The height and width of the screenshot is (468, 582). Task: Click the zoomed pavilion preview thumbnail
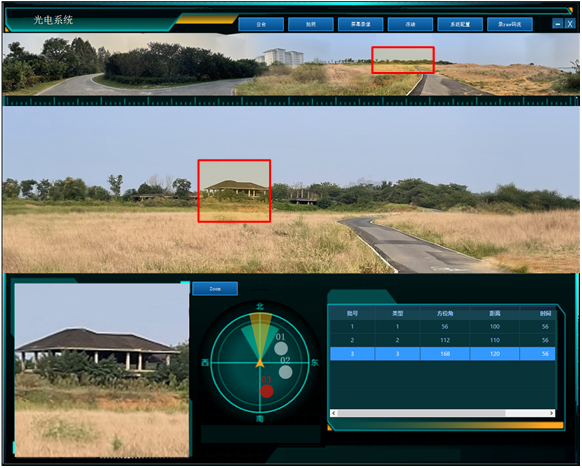click(102, 370)
